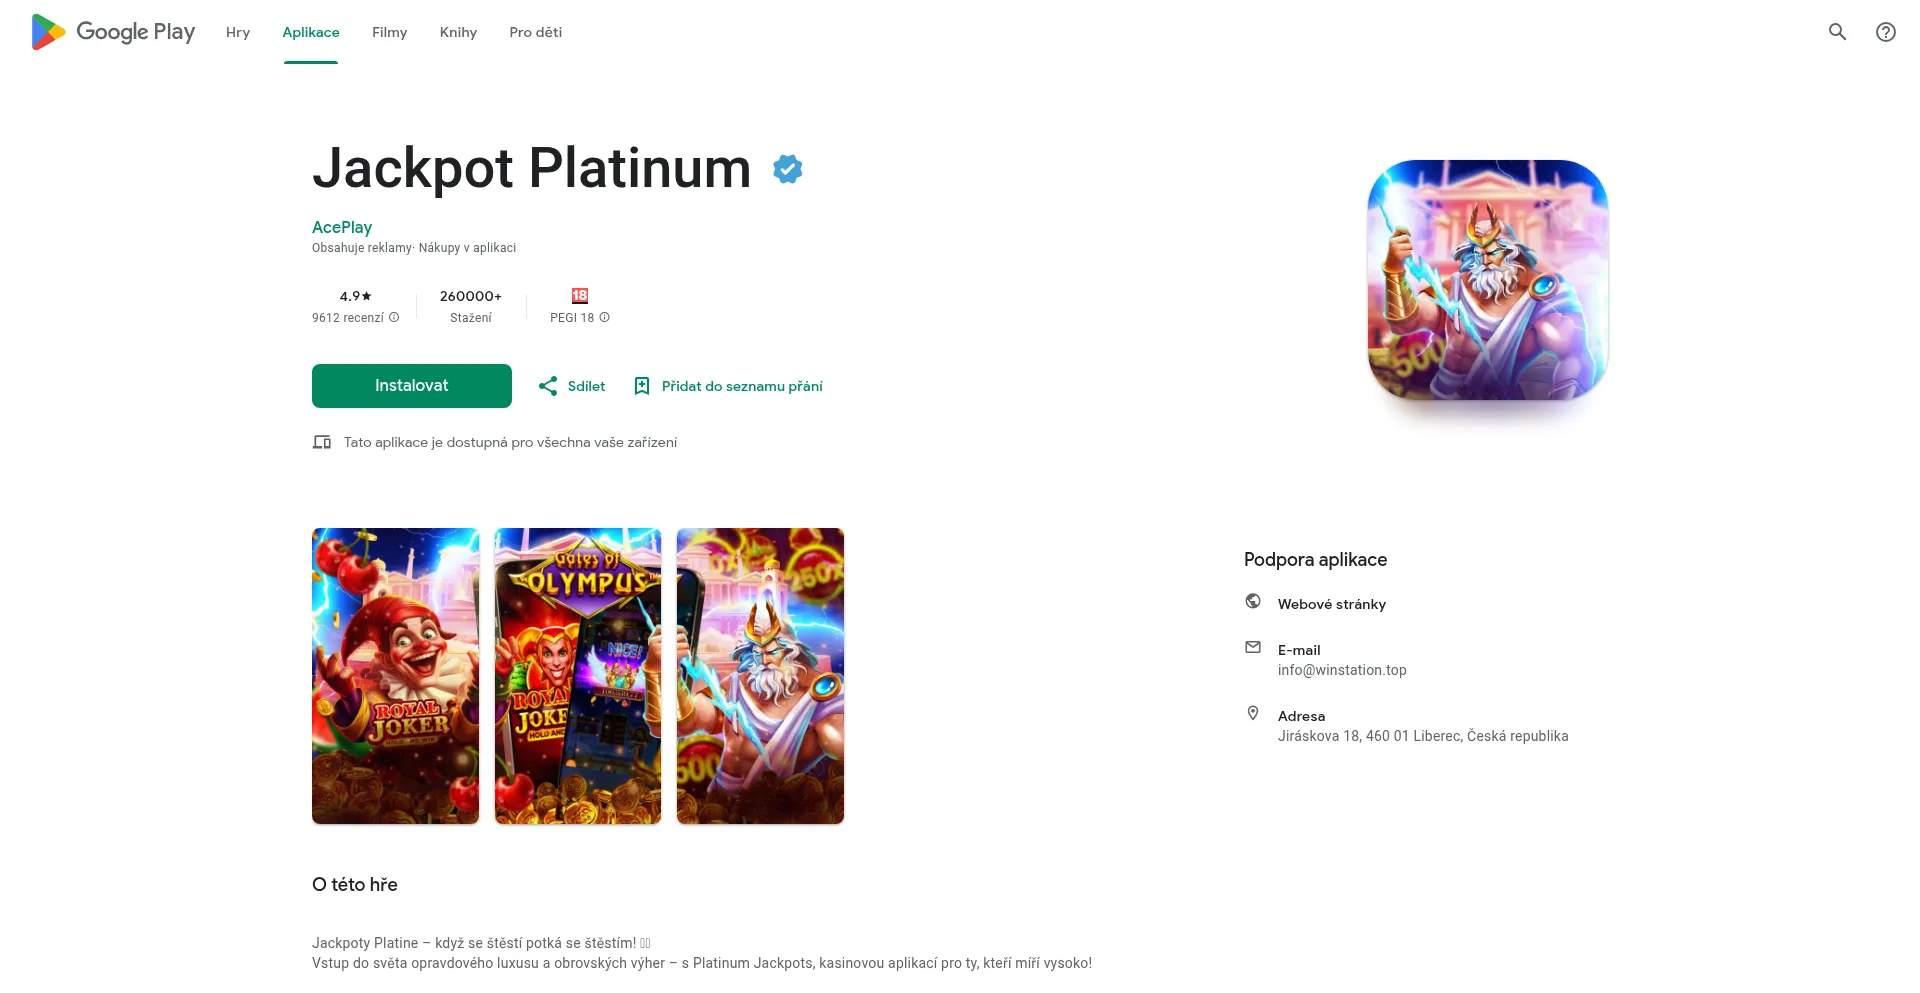Open the help question mark icon
Viewport: 1920px width, 993px height.
[1885, 32]
